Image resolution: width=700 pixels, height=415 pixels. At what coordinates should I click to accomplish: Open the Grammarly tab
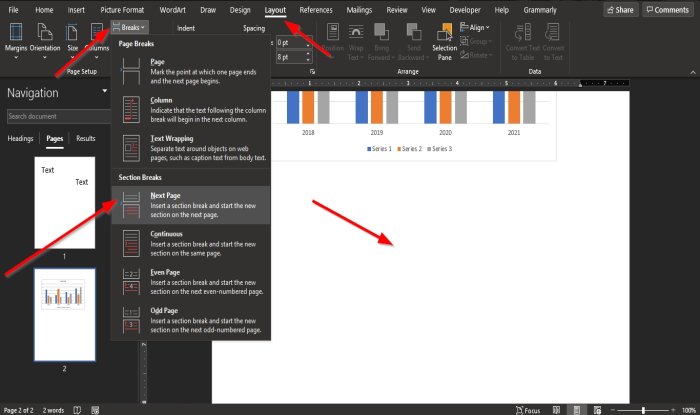pos(540,10)
